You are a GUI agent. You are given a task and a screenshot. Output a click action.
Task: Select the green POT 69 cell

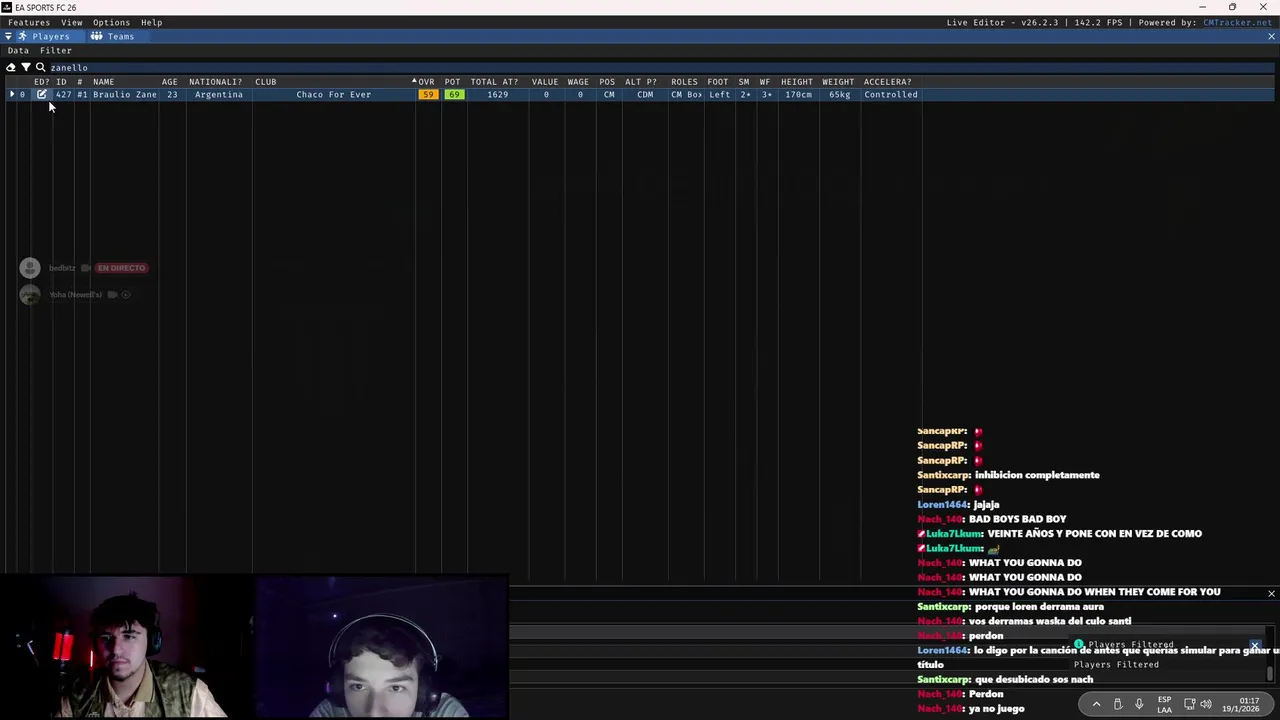(x=454, y=94)
